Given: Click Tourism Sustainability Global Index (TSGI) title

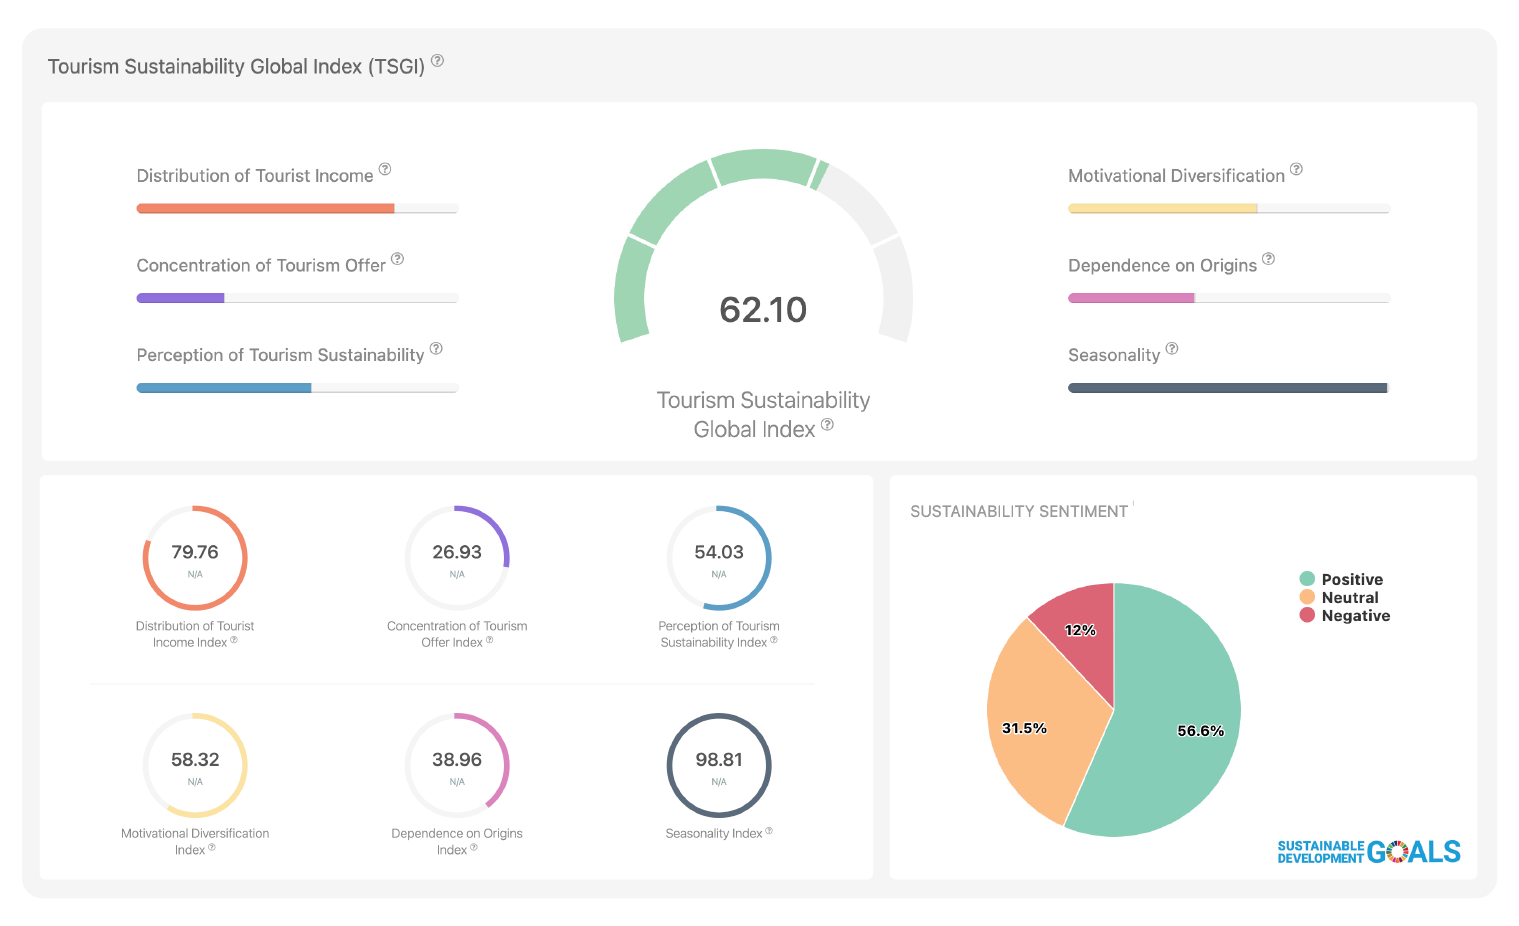Looking at the screenshot, I should (x=236, y=66).
